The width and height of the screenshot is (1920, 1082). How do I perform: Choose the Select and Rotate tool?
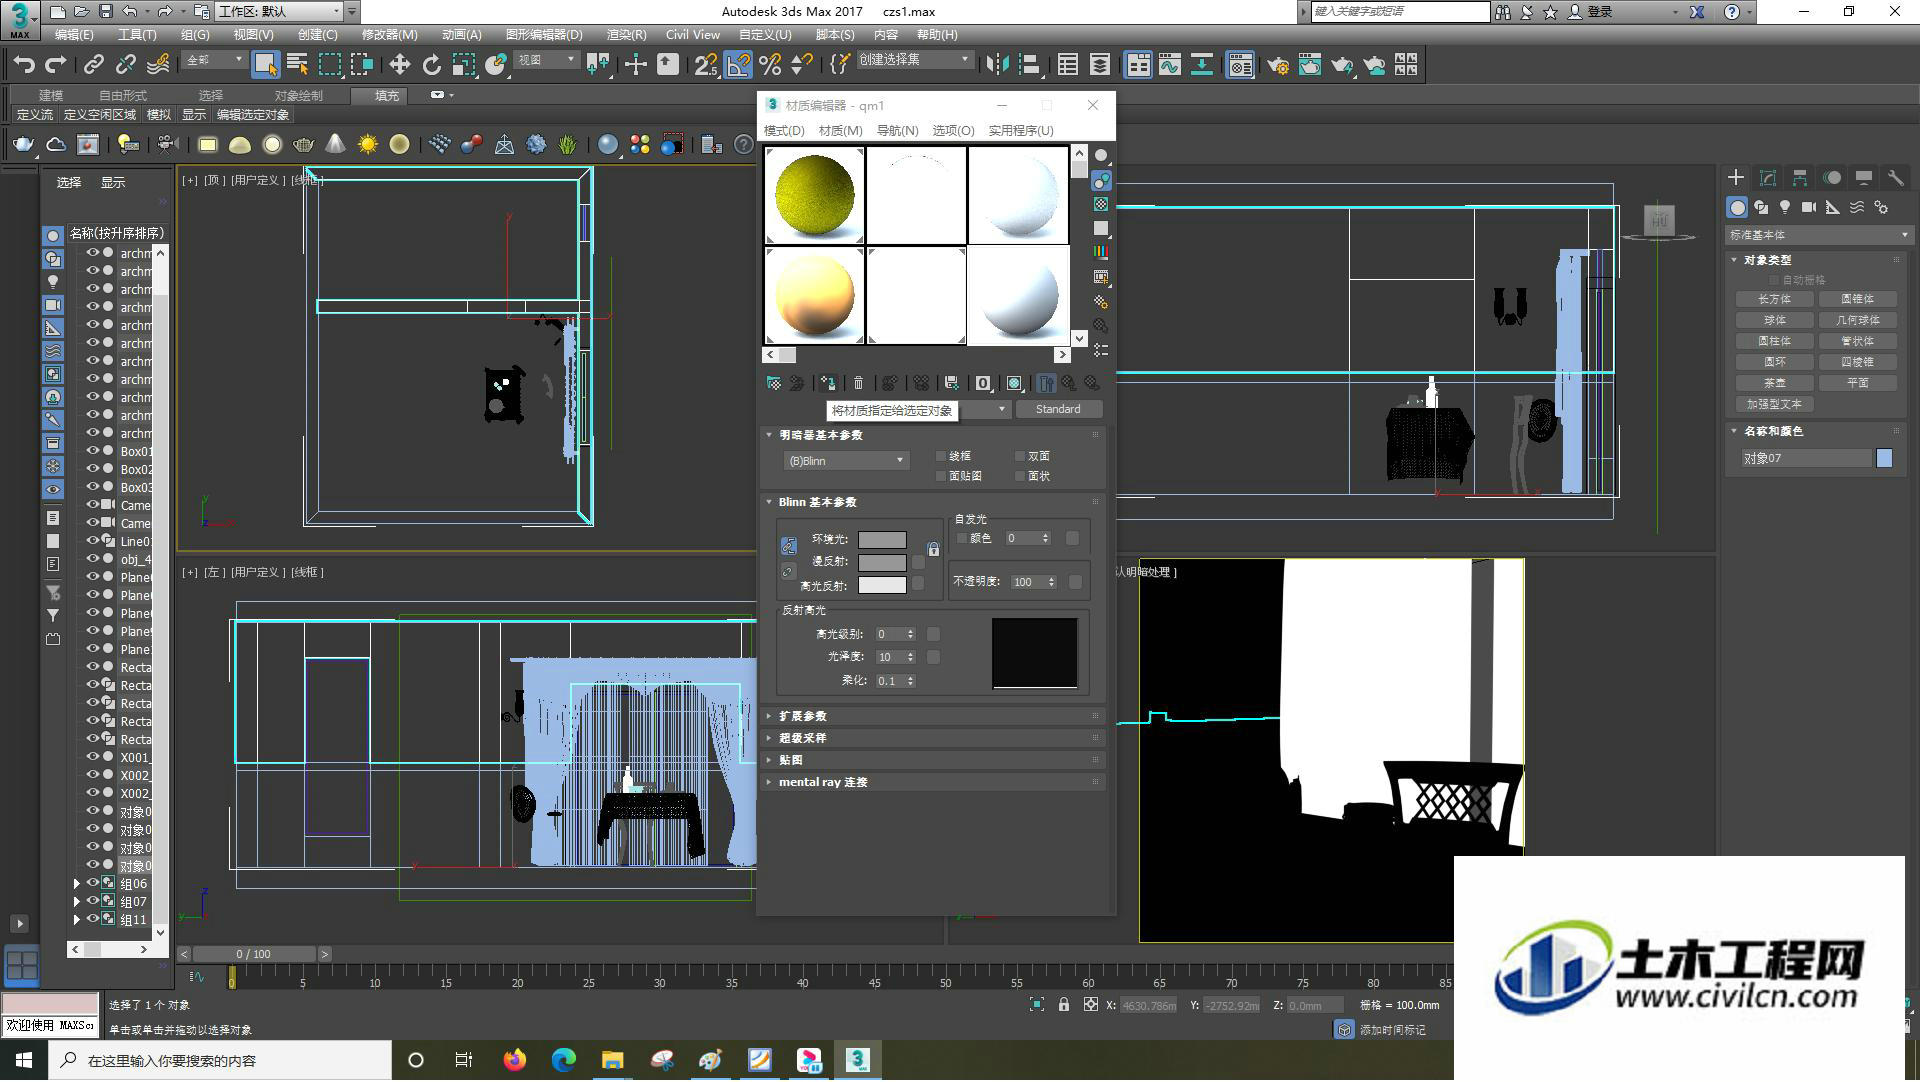431,65
